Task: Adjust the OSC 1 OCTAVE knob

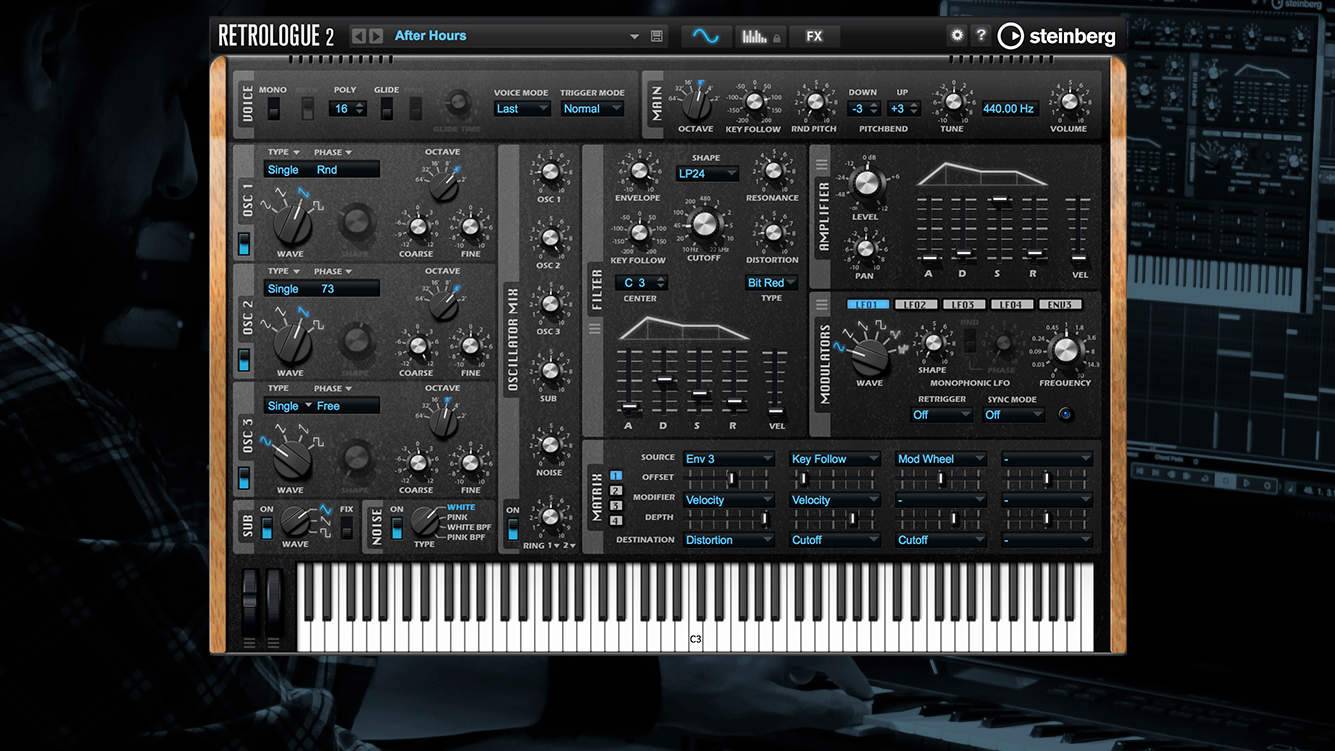Action: [442, 186]
